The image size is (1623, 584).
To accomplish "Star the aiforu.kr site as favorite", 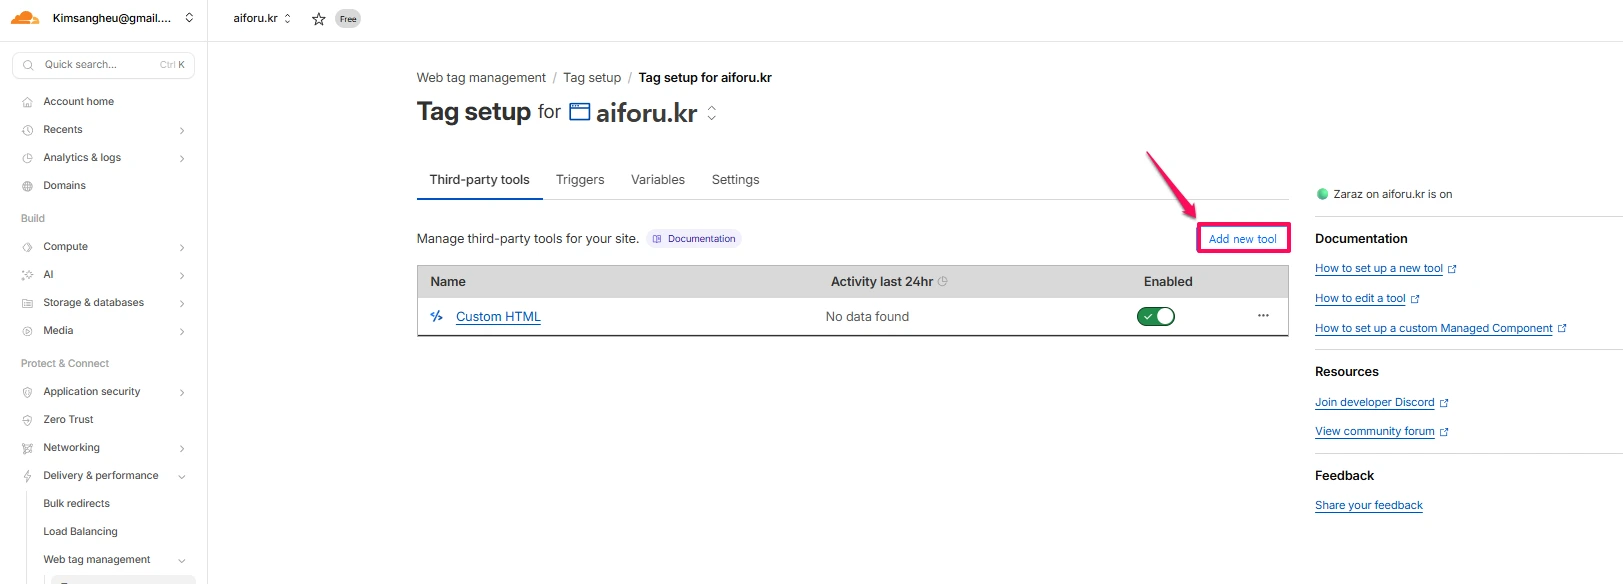I will [x=318, y=19].
